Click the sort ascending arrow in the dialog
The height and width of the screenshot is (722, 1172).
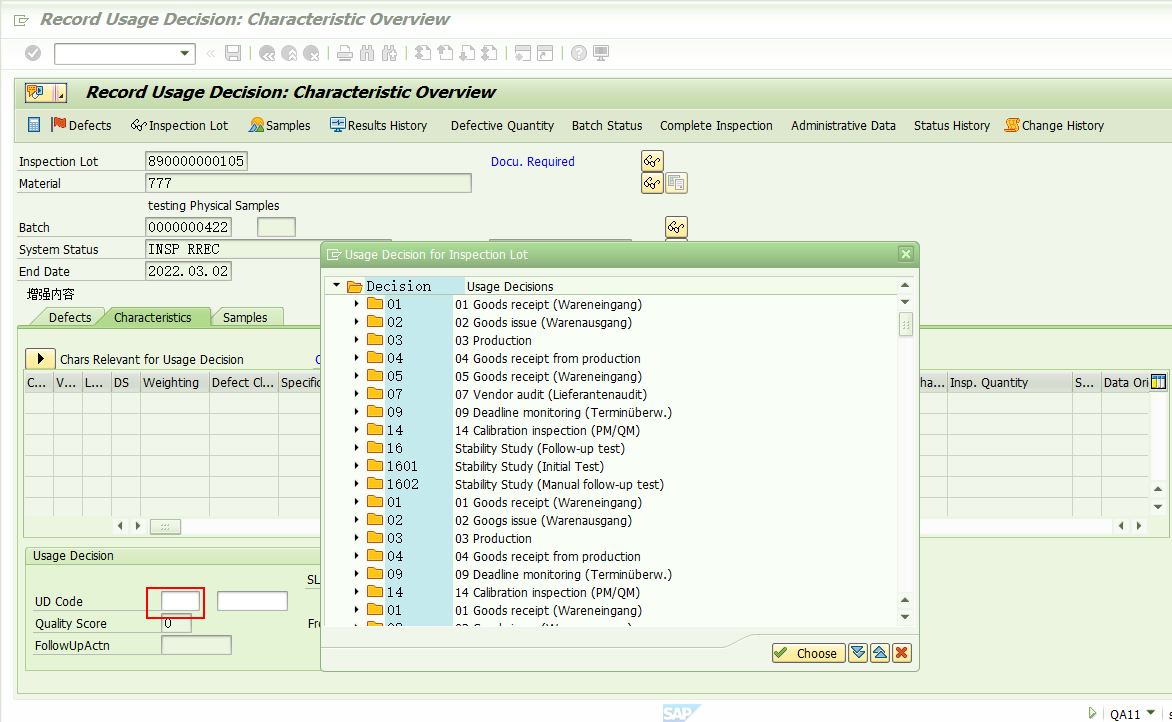[x=880, y=652]
